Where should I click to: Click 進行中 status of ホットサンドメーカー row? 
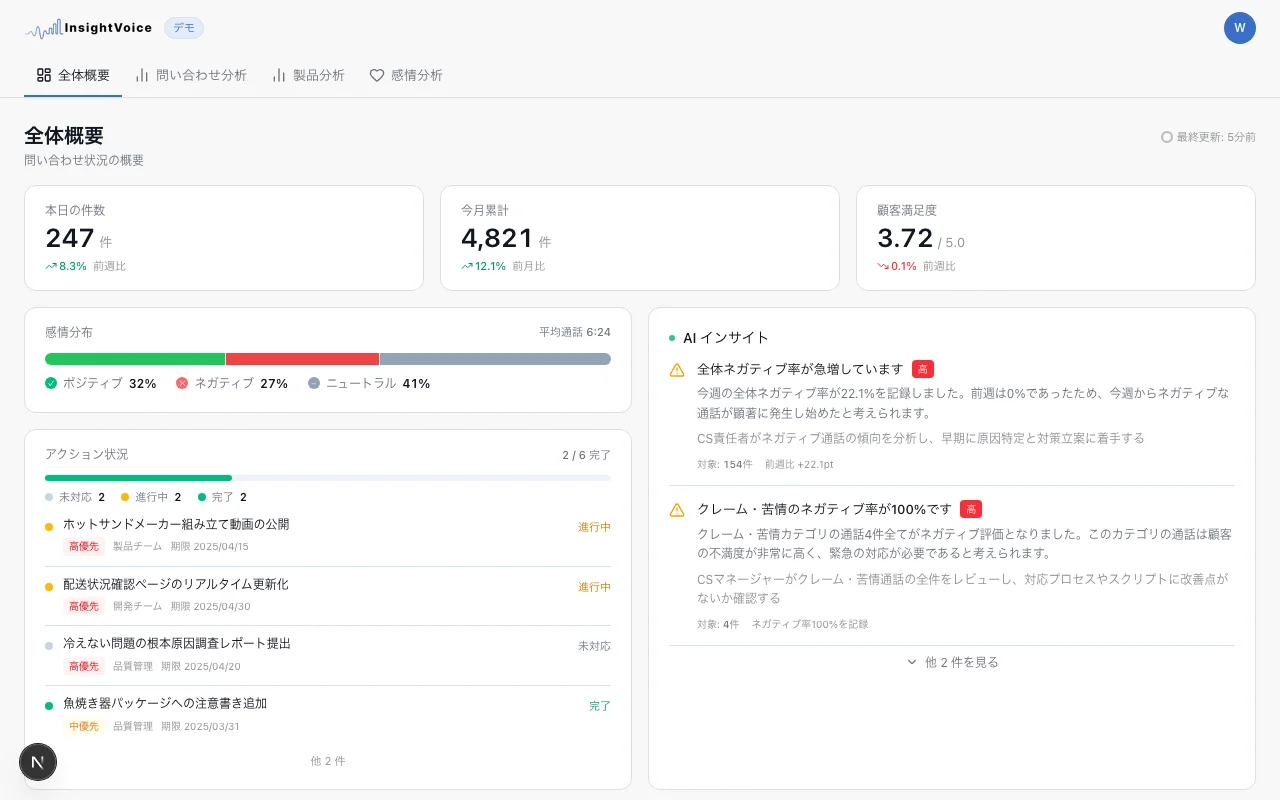point(594,527)
